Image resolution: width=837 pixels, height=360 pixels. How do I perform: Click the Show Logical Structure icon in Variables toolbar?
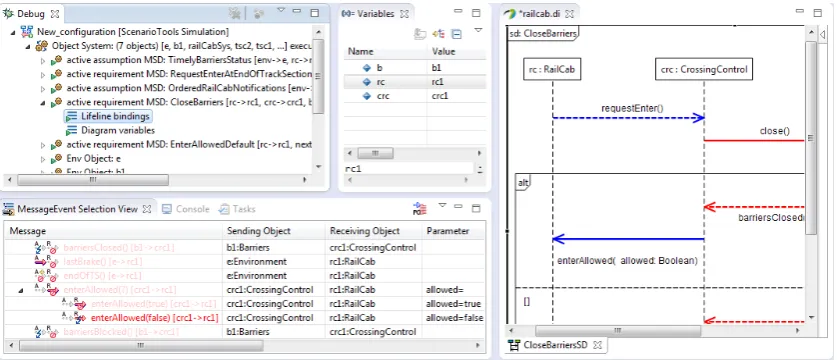(439, 34)
